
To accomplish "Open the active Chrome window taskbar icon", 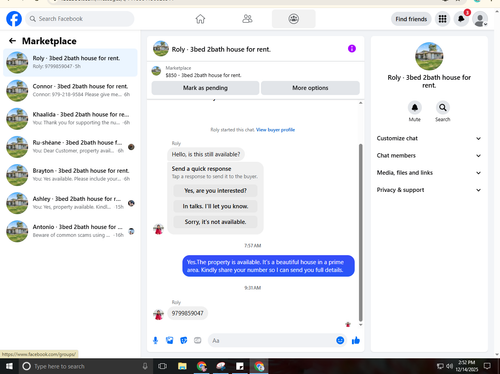I will (x=259, y=366).
